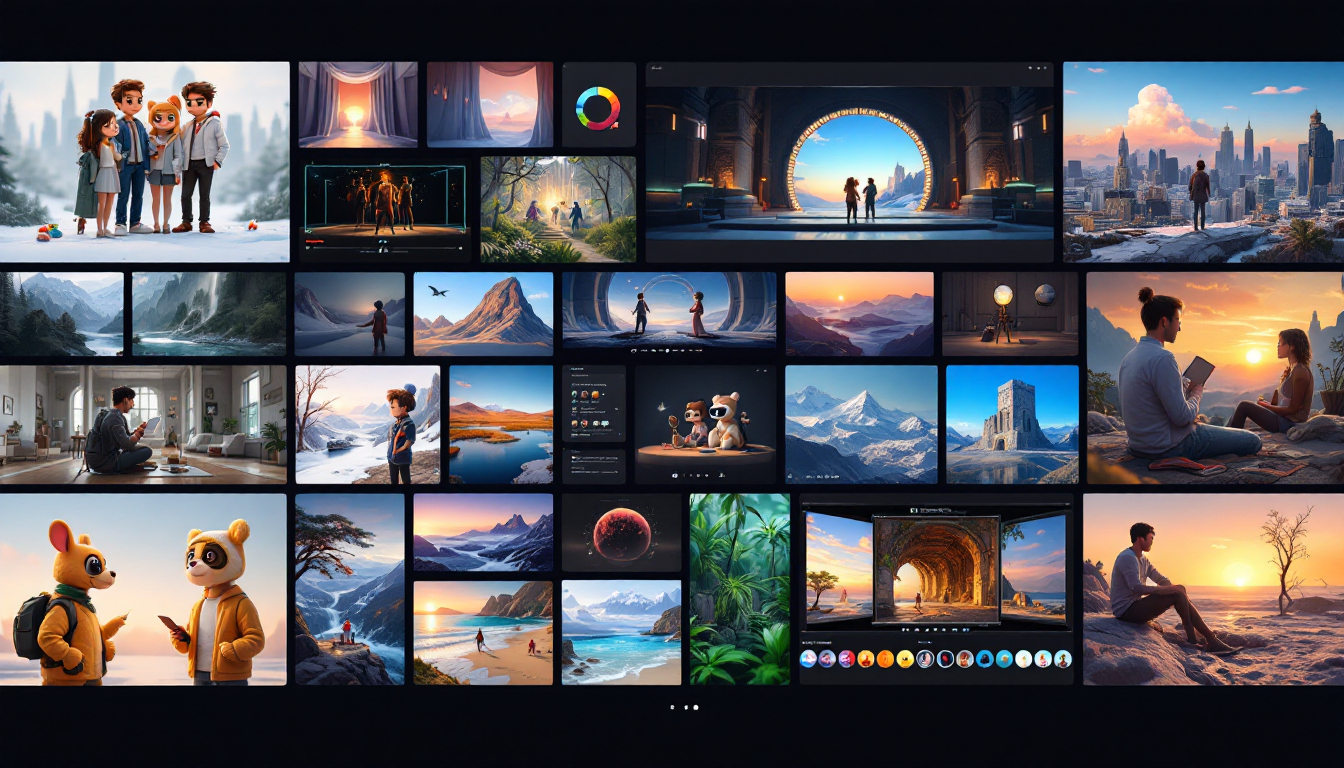This screenshot has height=768, width=1344.
Task: Select the stone castle tower thumbnail
Action: [1012, 424]
